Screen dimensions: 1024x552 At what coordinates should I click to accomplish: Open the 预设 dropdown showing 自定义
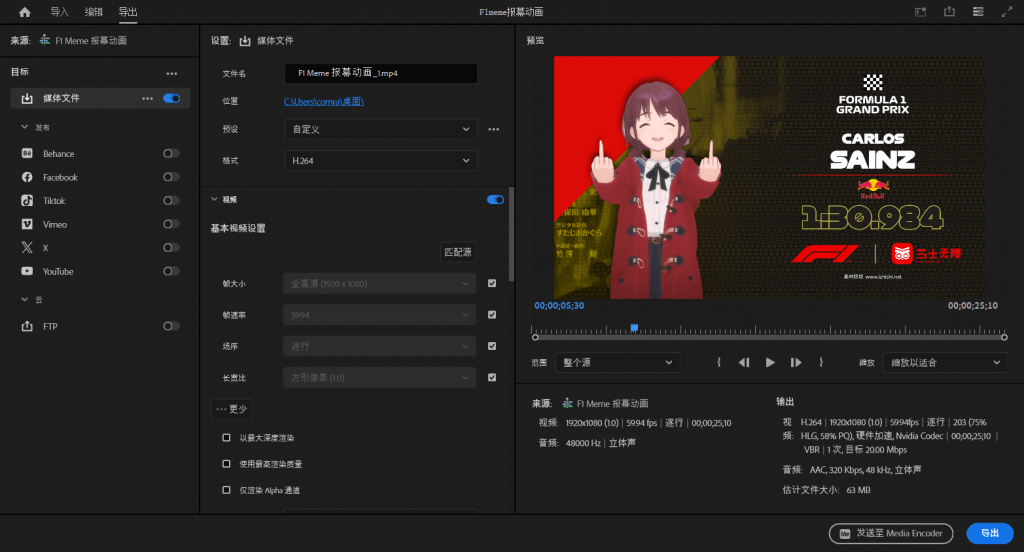381,129
